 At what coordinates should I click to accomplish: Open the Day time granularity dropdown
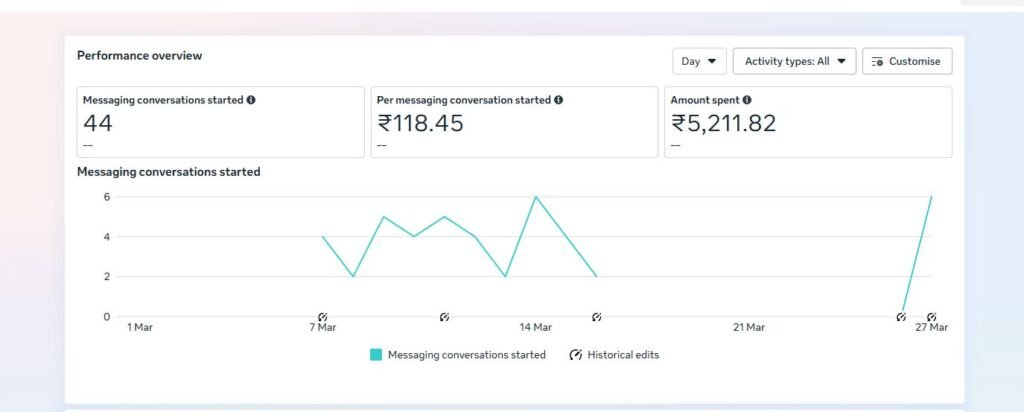click(x=699, y=61)
